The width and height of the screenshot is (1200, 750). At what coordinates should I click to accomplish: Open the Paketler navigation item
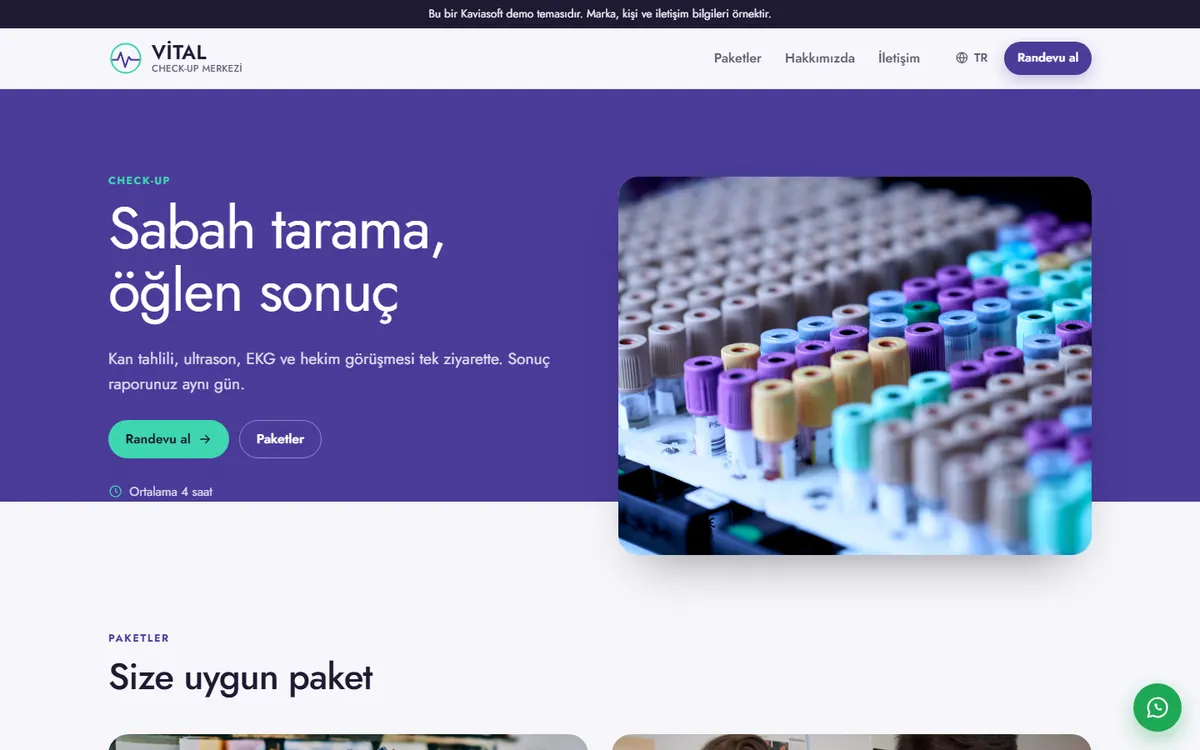pyautogui.click(x=738, y=58)
